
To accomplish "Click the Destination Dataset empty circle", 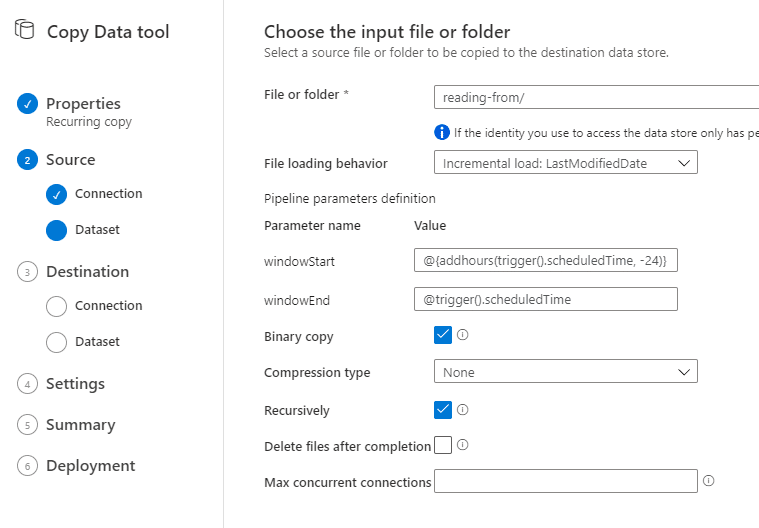I will pyautogui.click(x=57, y=342).
